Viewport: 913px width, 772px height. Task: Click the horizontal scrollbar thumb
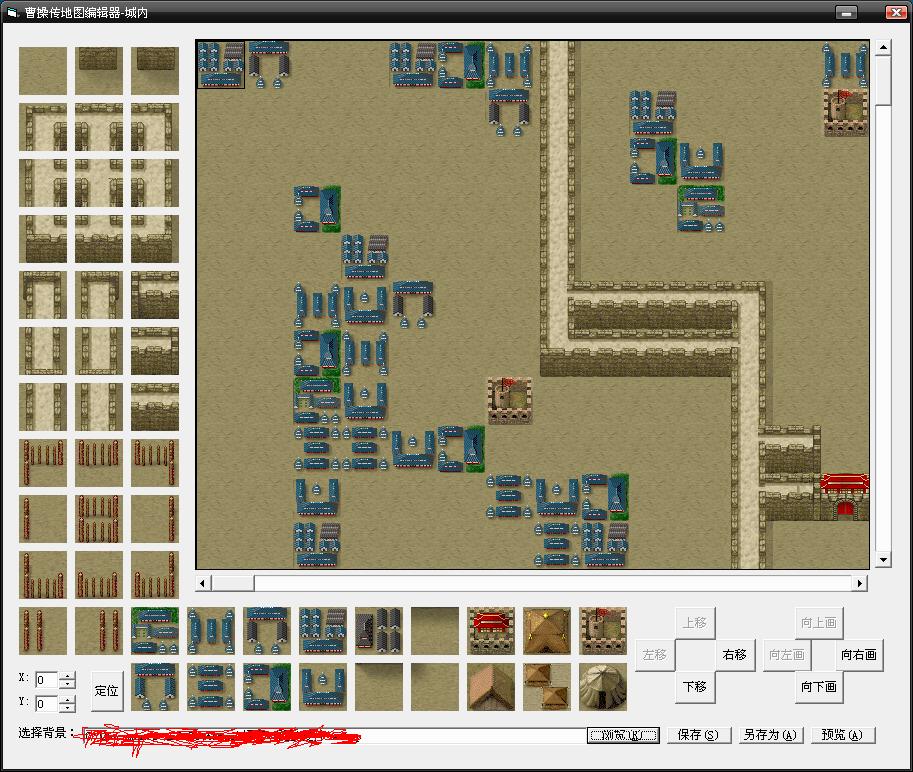tap(232, 583)
